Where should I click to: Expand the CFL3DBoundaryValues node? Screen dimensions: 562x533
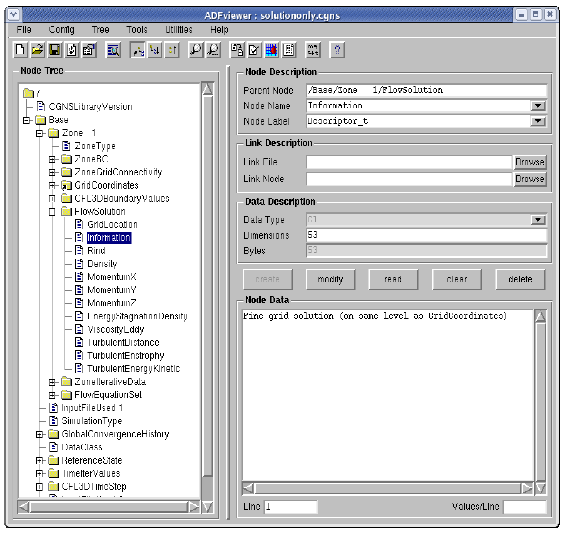click(x=52, y=199)
